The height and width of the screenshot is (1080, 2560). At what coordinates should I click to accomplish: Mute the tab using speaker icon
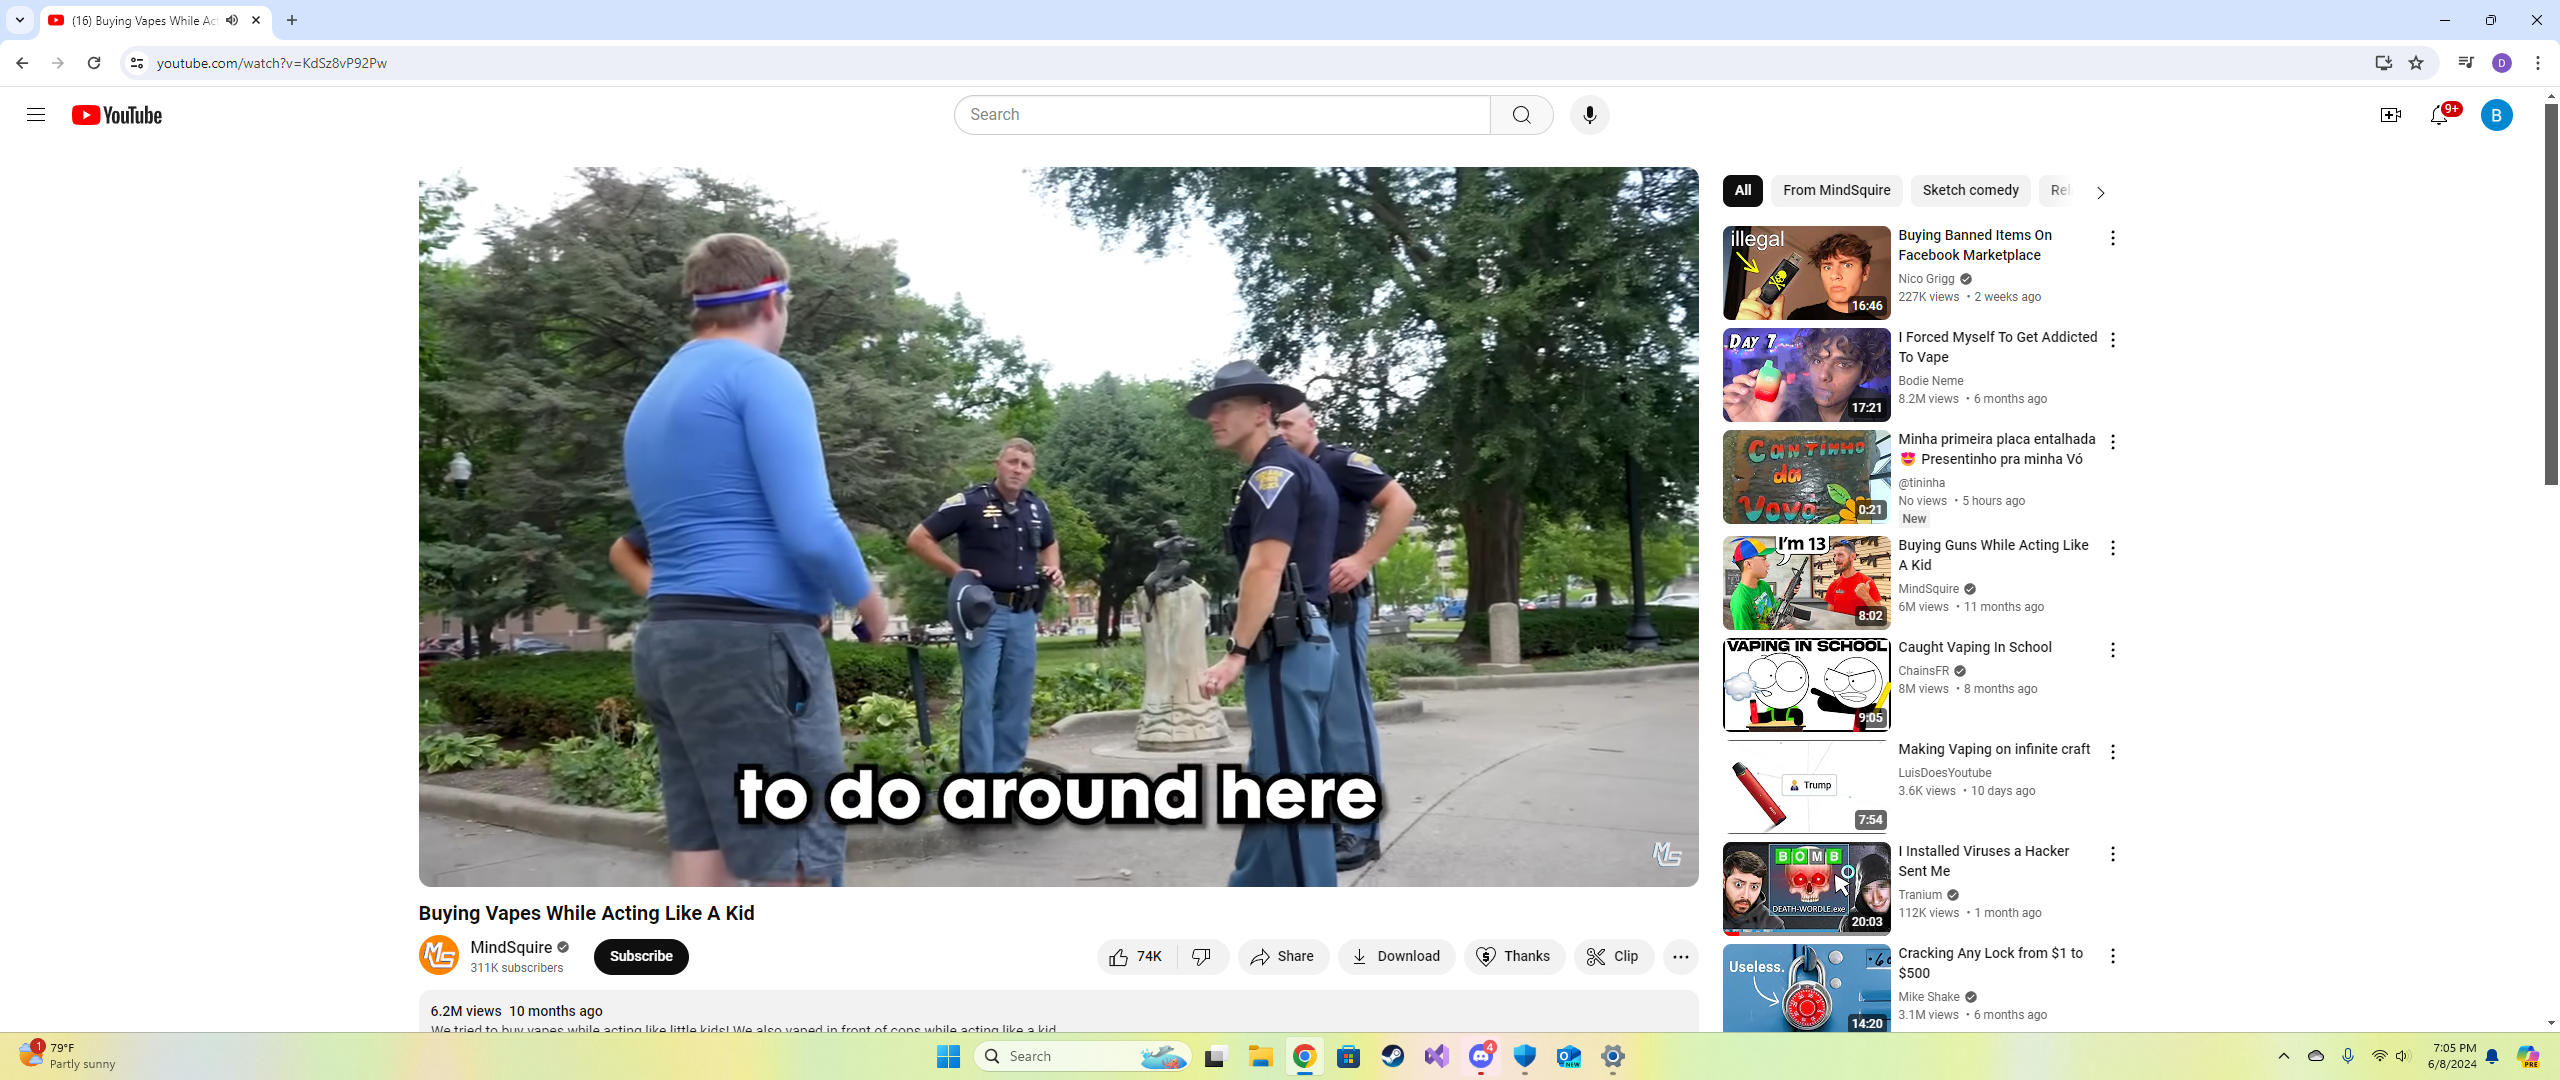pos(232,20)
